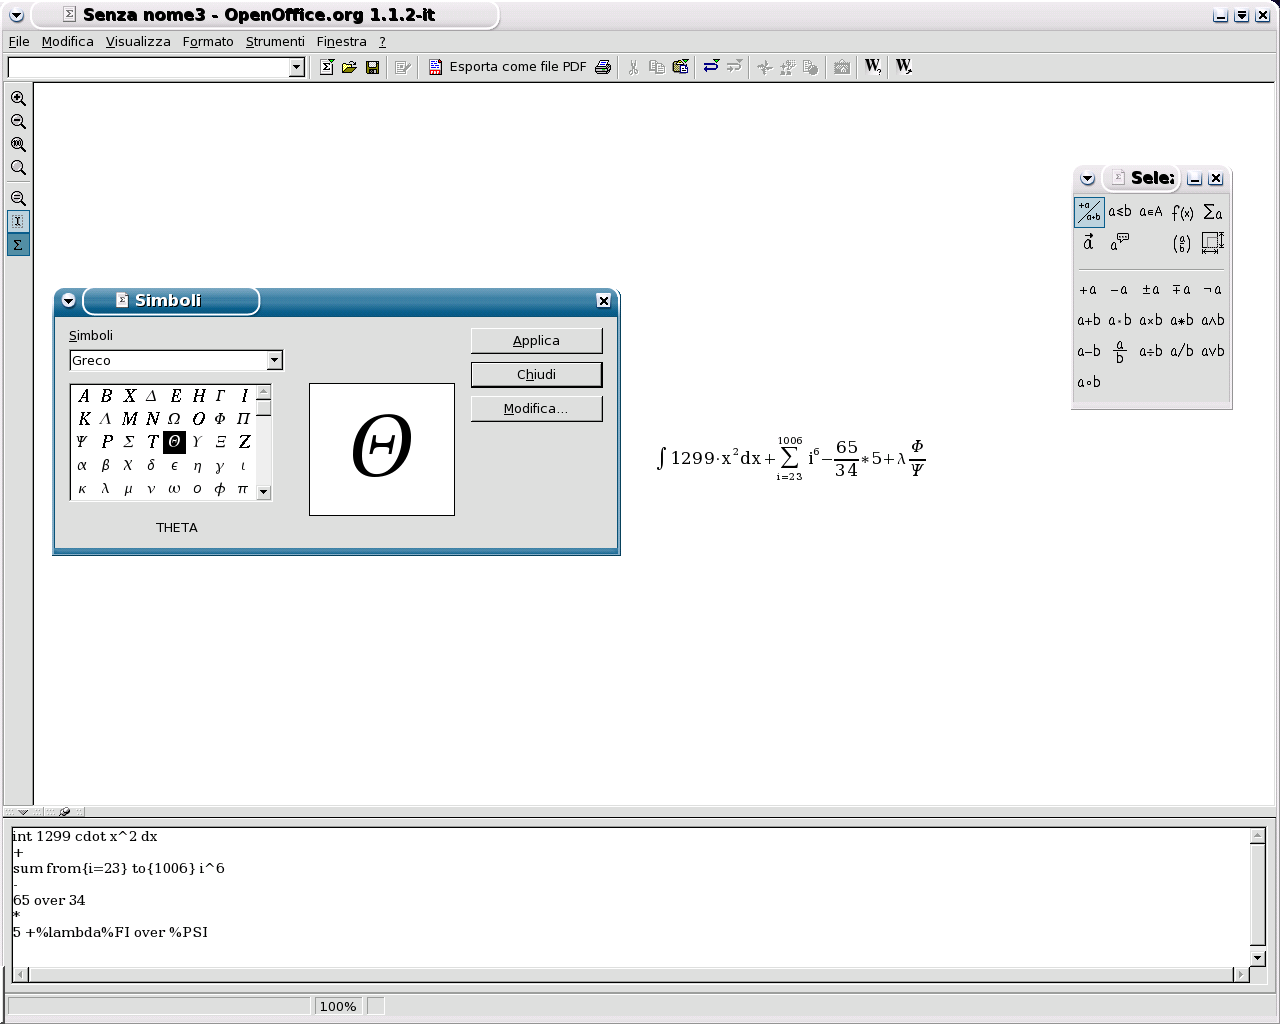The width and height of the screenshot is (1280, 1024).
Task: Click the Applica button
Action: [x=536, y=341]
